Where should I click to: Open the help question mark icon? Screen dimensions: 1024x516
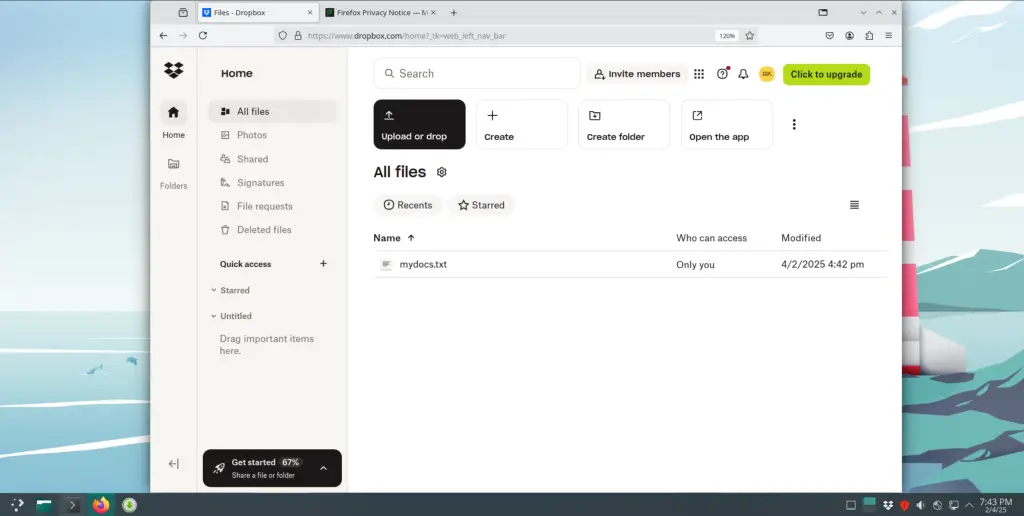tap(722, 74)
